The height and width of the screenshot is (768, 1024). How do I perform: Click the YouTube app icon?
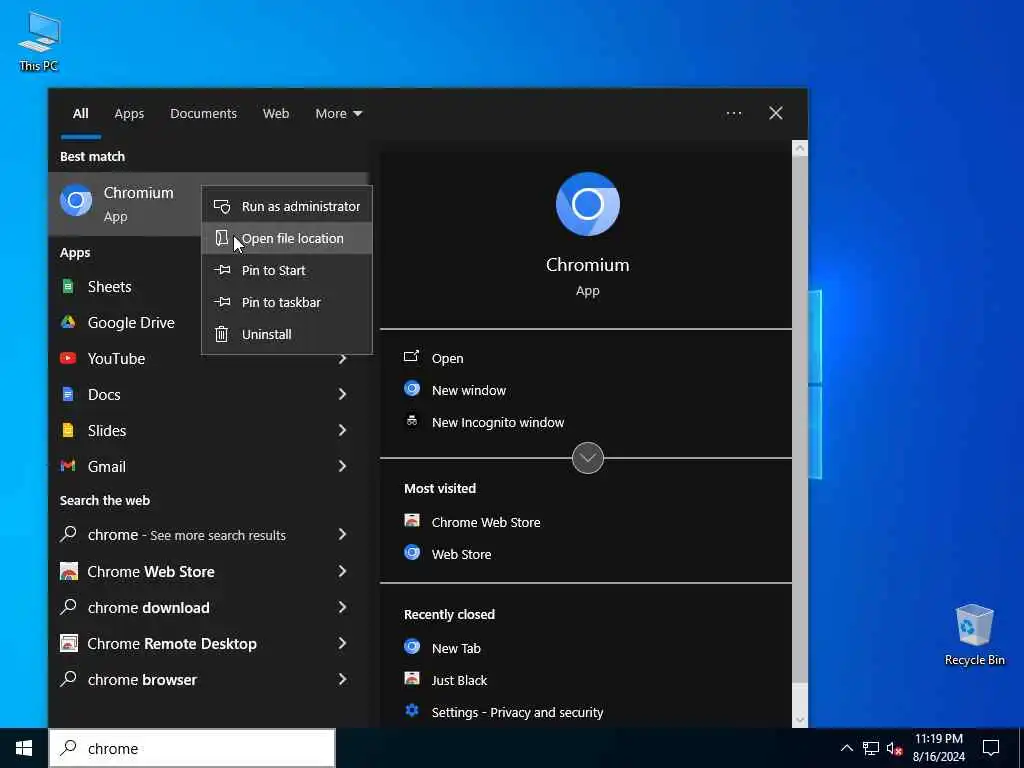tap(68, 358)
